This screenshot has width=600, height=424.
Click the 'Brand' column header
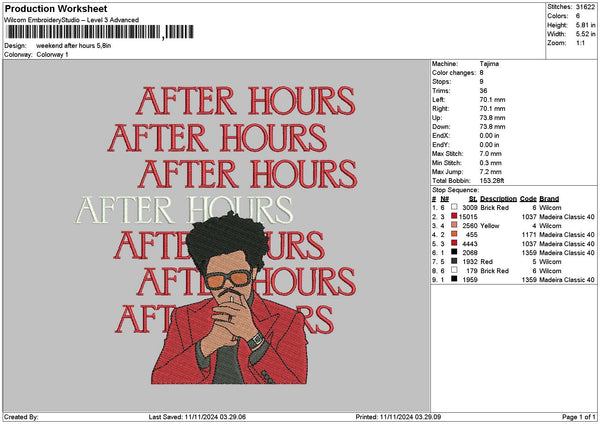(x=549, y=199)
